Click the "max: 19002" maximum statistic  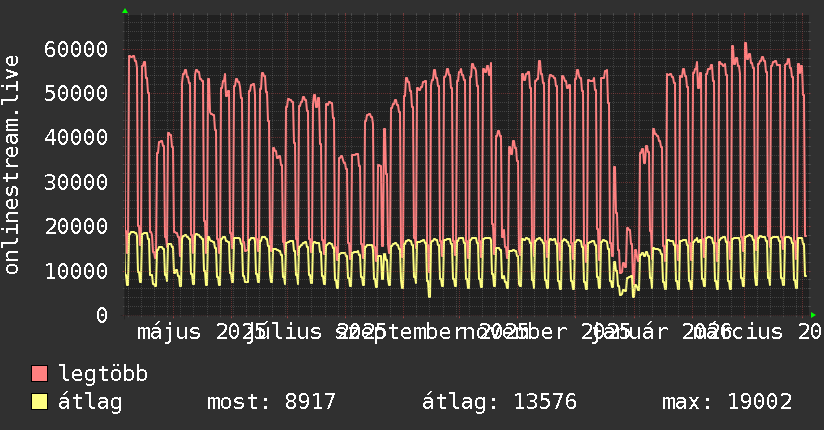click(x=726, y=402)
